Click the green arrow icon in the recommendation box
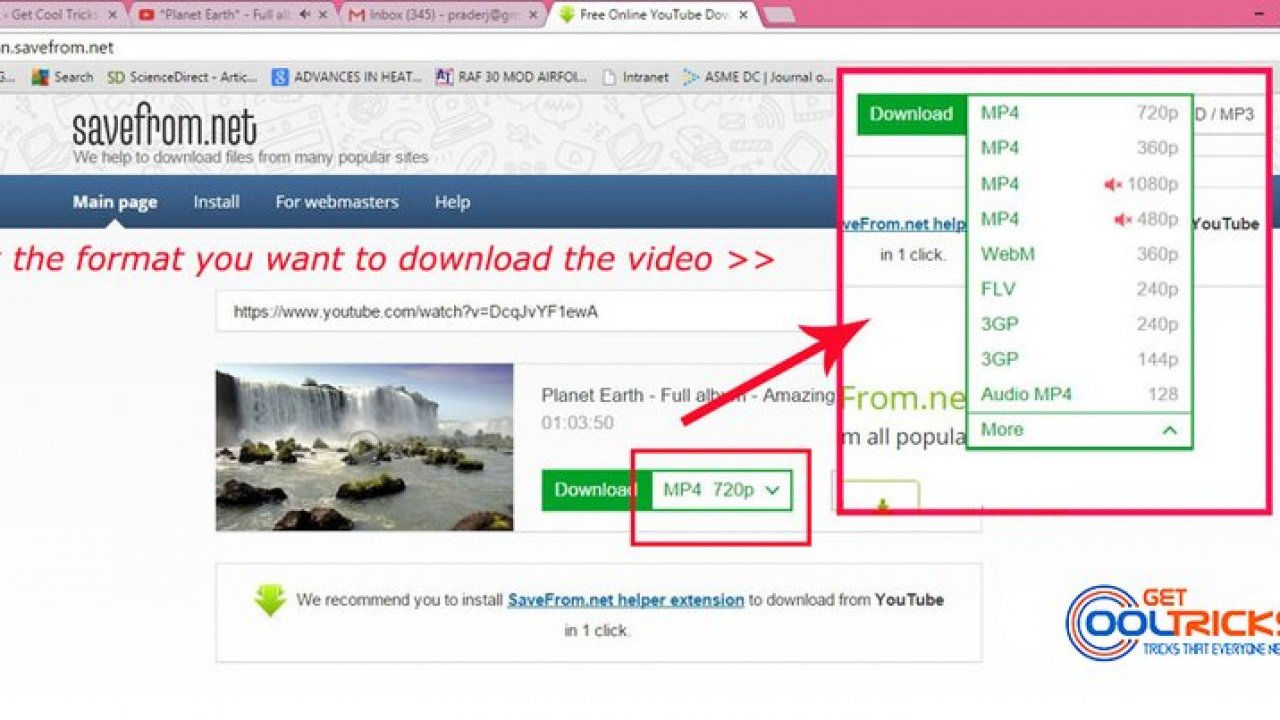1280x720 pixels. pyautogui.click(x=270, y=600)
